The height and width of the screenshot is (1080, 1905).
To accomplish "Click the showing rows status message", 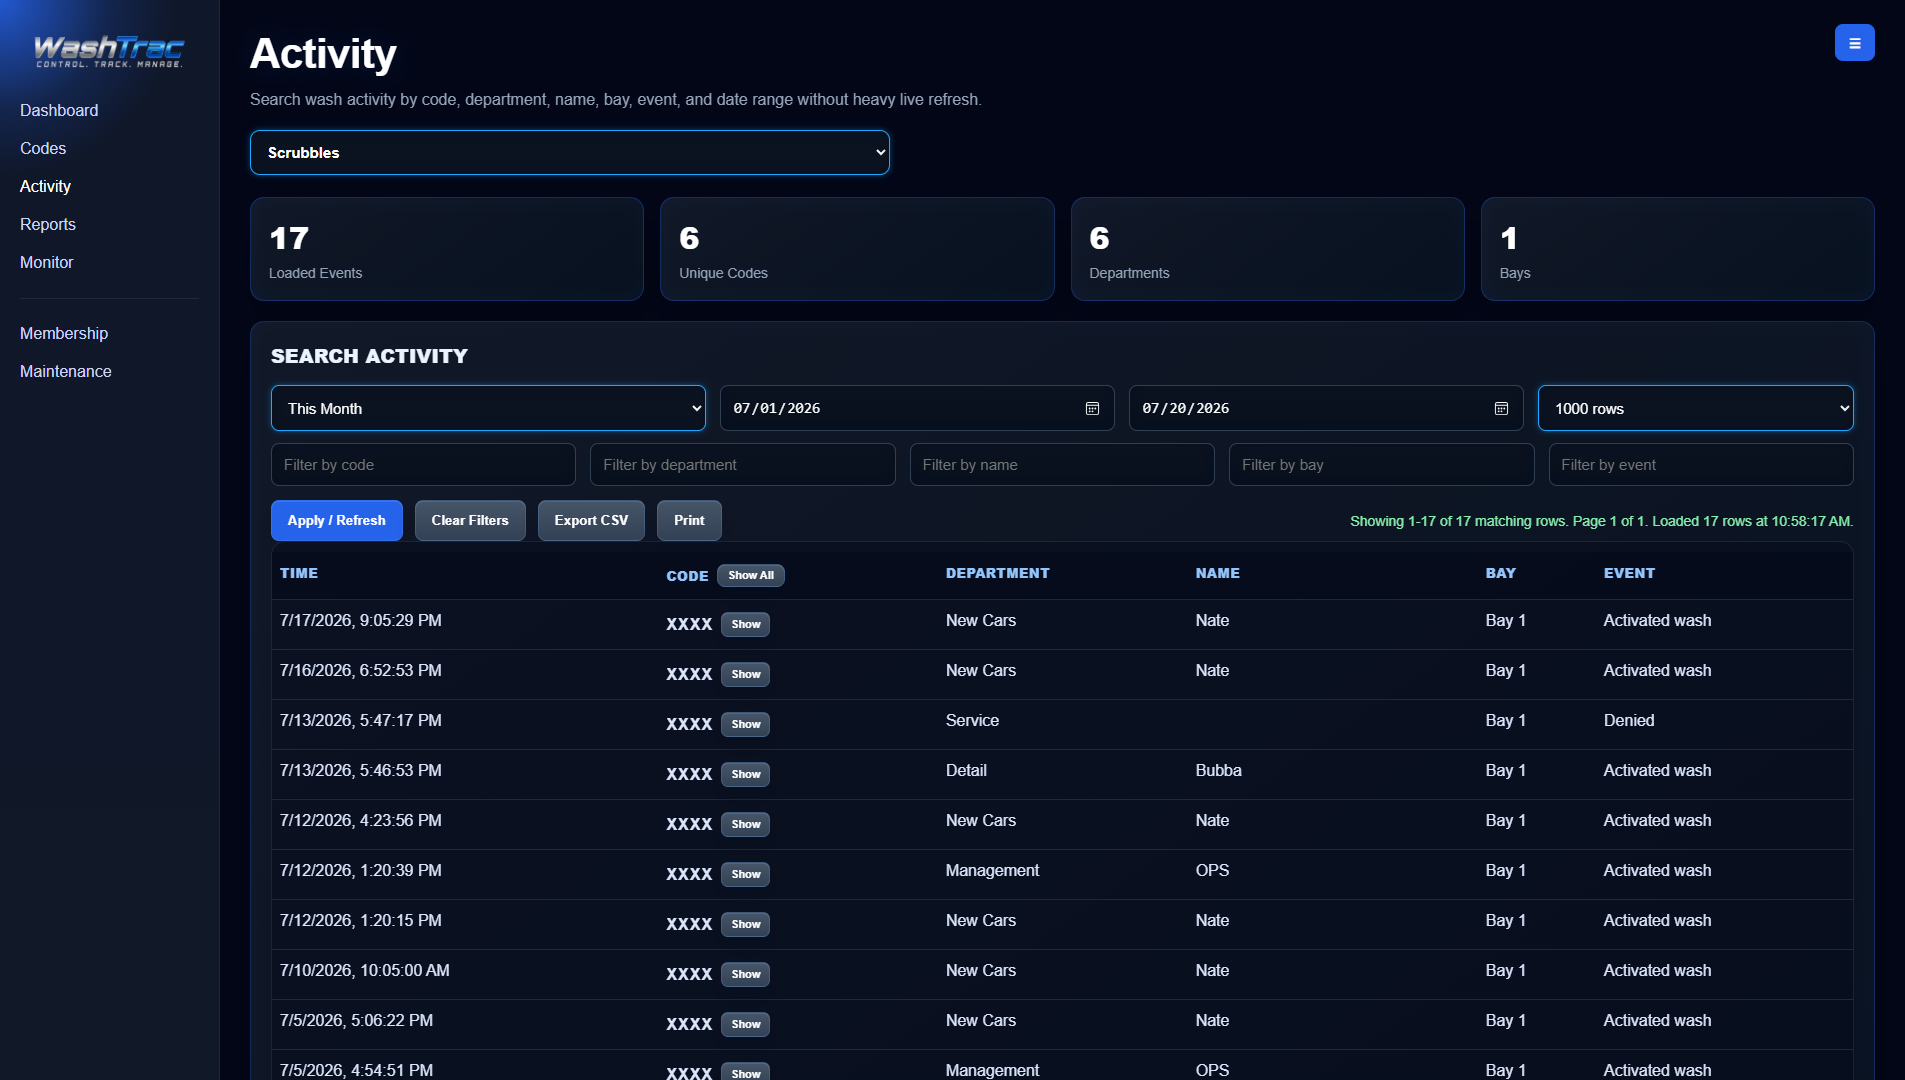I will click(x=1602, y=521).
